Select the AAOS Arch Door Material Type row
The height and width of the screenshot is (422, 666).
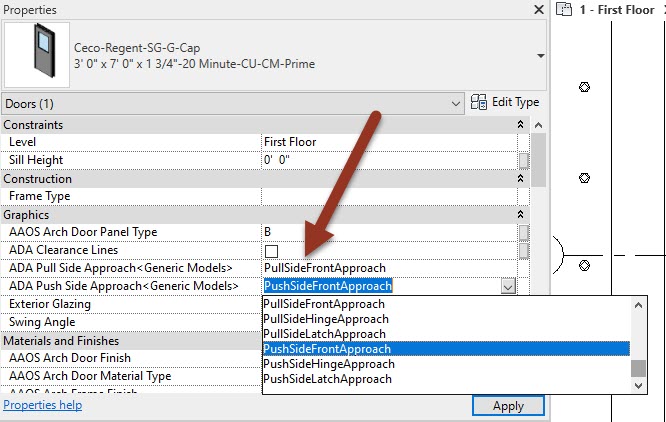pyautogui.click(x=131, y=376)
